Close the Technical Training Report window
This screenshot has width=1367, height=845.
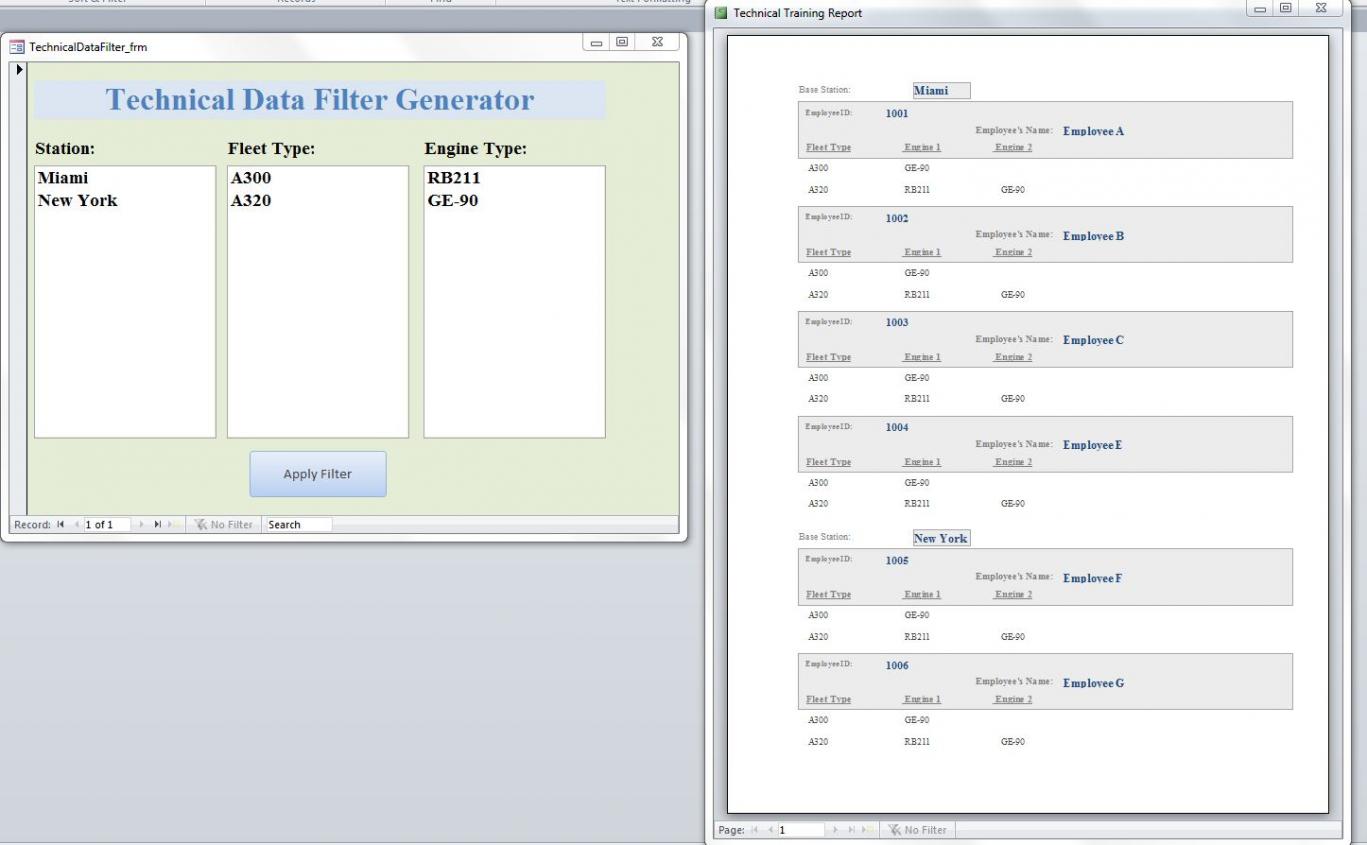pos(1321,8)
